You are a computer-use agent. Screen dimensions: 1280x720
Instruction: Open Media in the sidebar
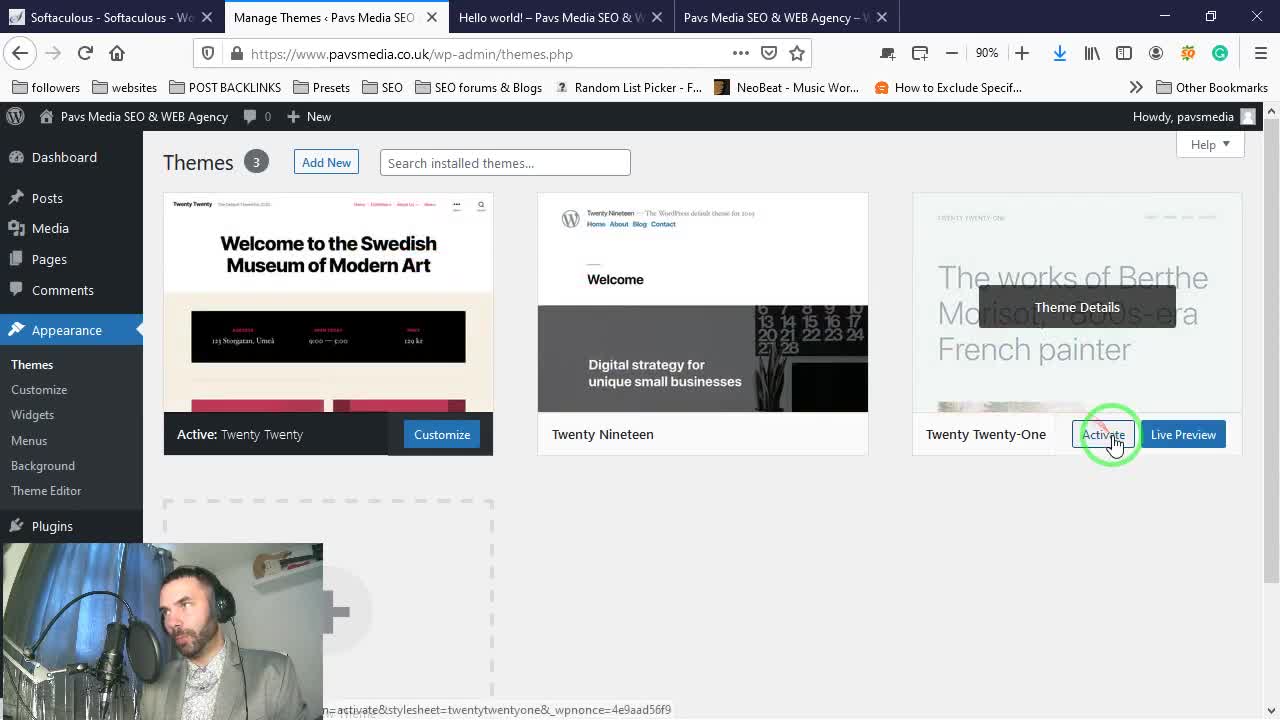click(50, 228)
